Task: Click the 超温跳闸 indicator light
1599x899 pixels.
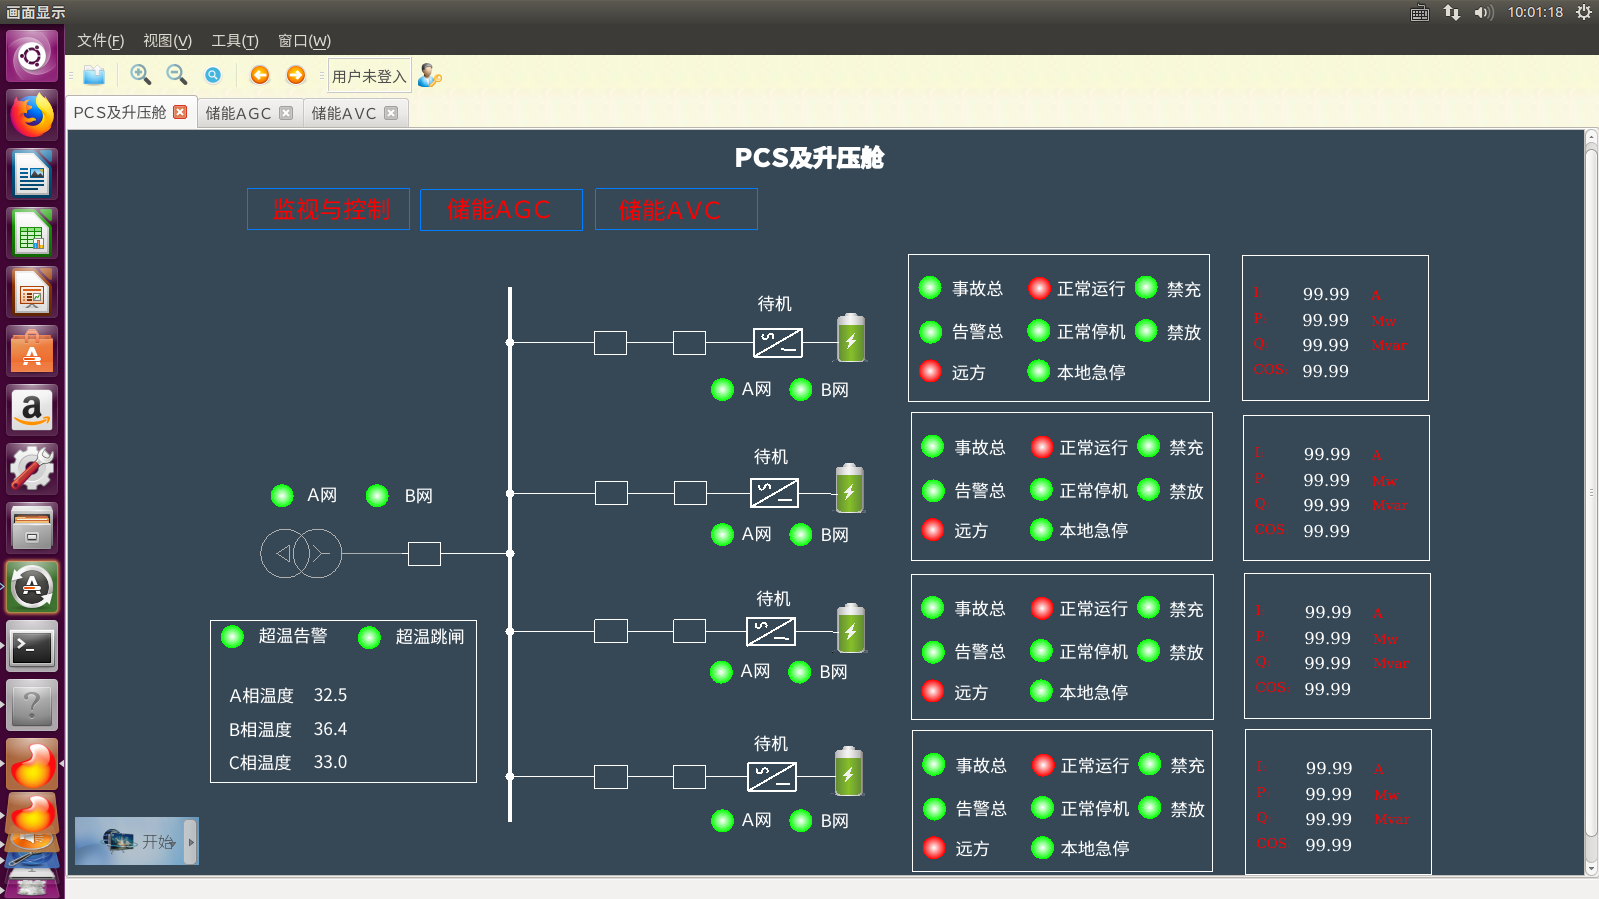Action: click(x=369, y=637)
